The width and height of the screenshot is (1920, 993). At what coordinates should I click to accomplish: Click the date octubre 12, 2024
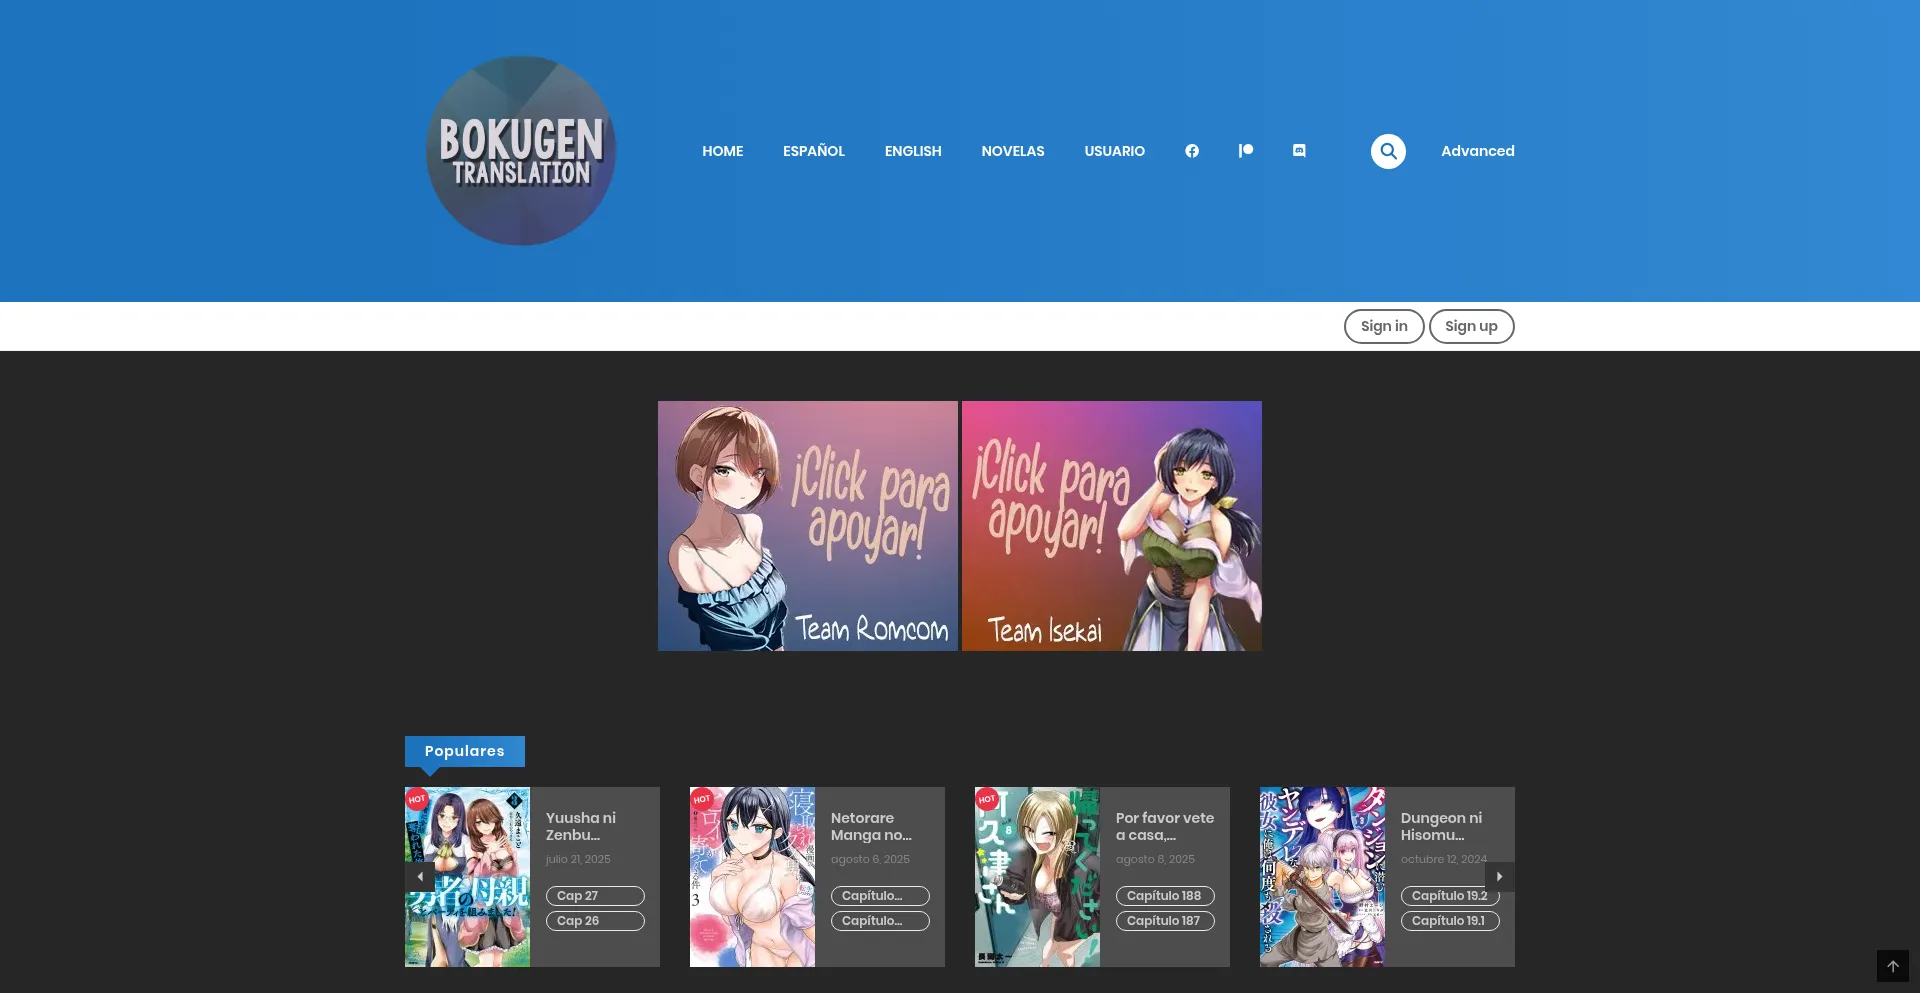click(x=1444, y=859)
